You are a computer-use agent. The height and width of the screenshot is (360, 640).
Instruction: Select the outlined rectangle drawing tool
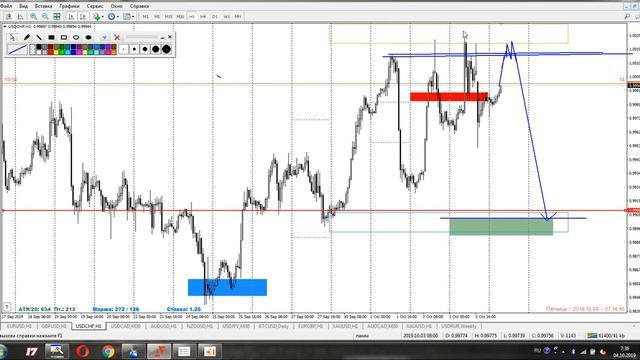pyautogui.click(x=64, y=37)
